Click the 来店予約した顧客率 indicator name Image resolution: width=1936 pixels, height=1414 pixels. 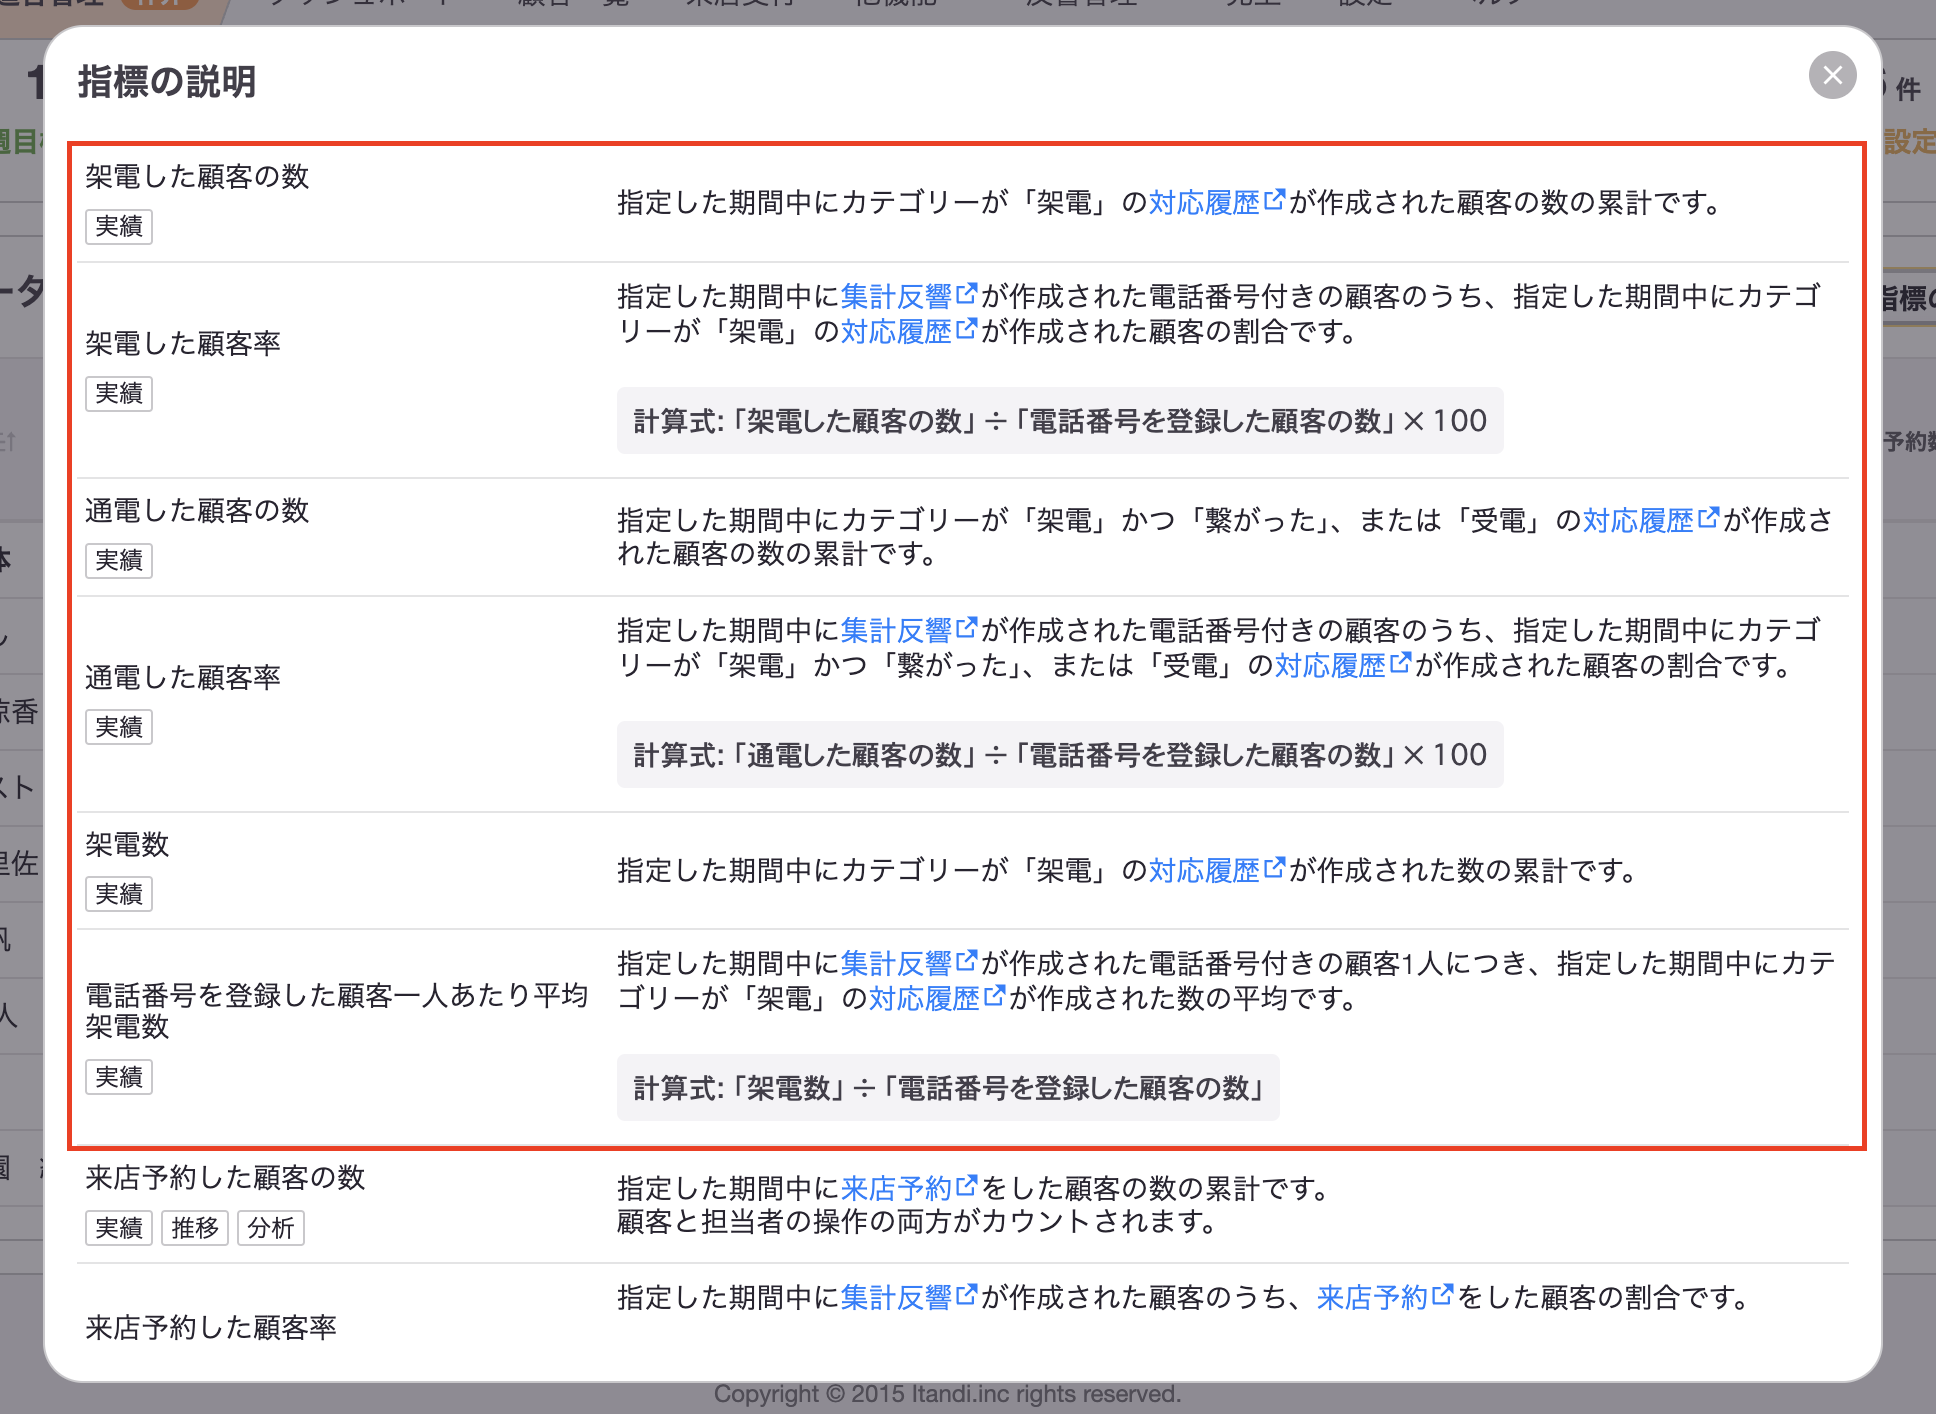211,1327
